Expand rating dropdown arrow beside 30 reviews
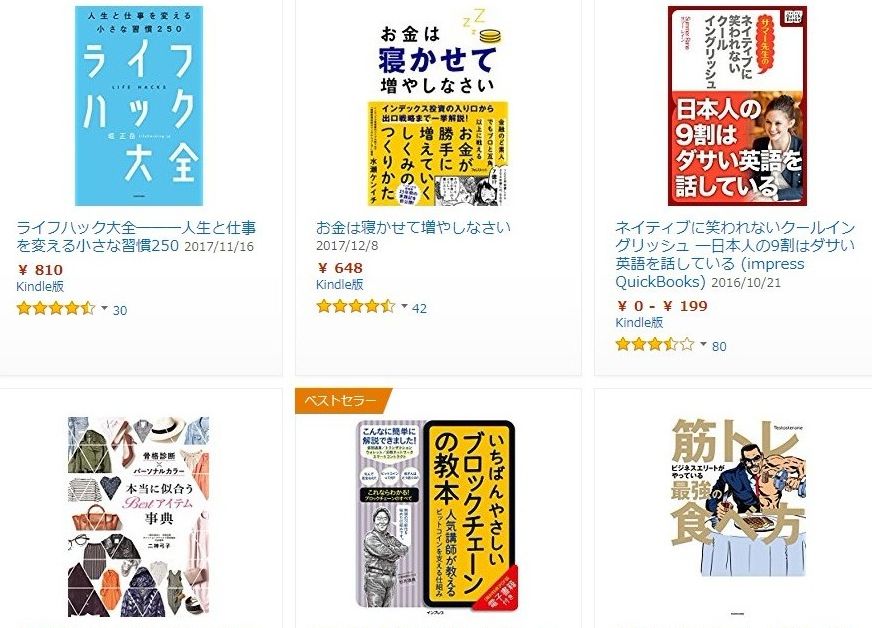The width and height of the screenshot is (872, 628). click(104, 308)
